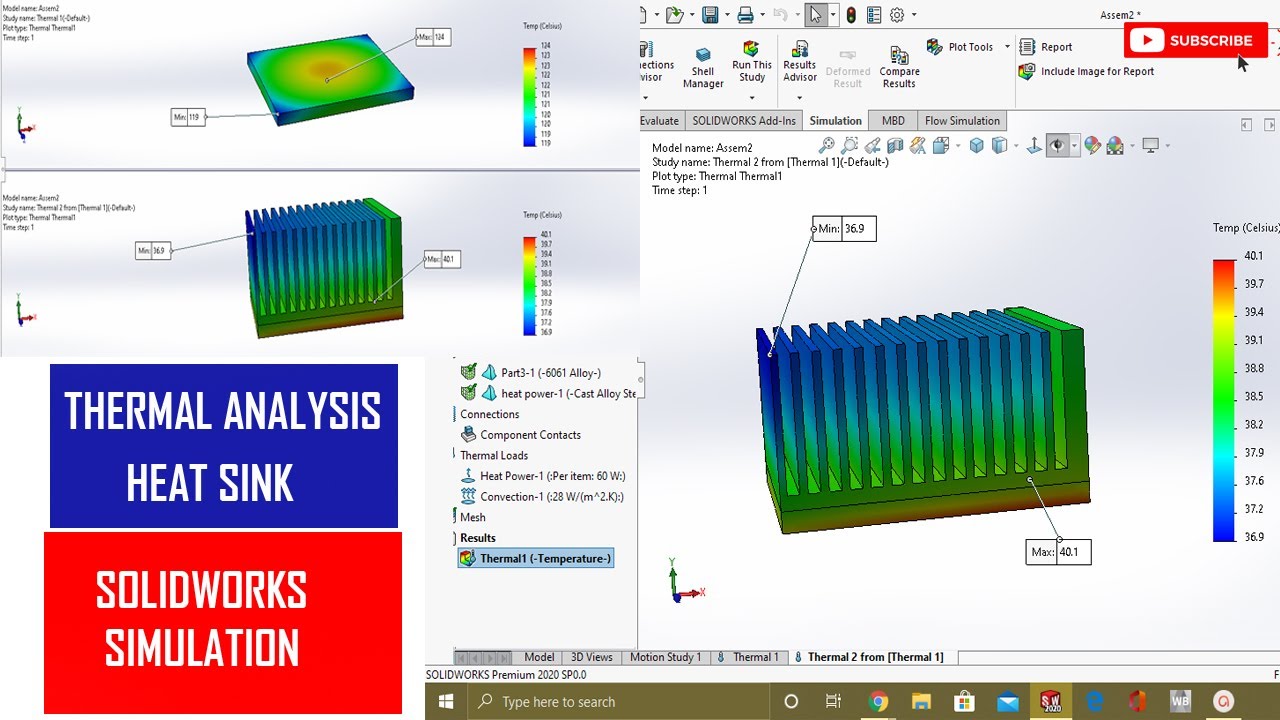Launch Compare Results
1280x720 pixels.
pos(899,68)
